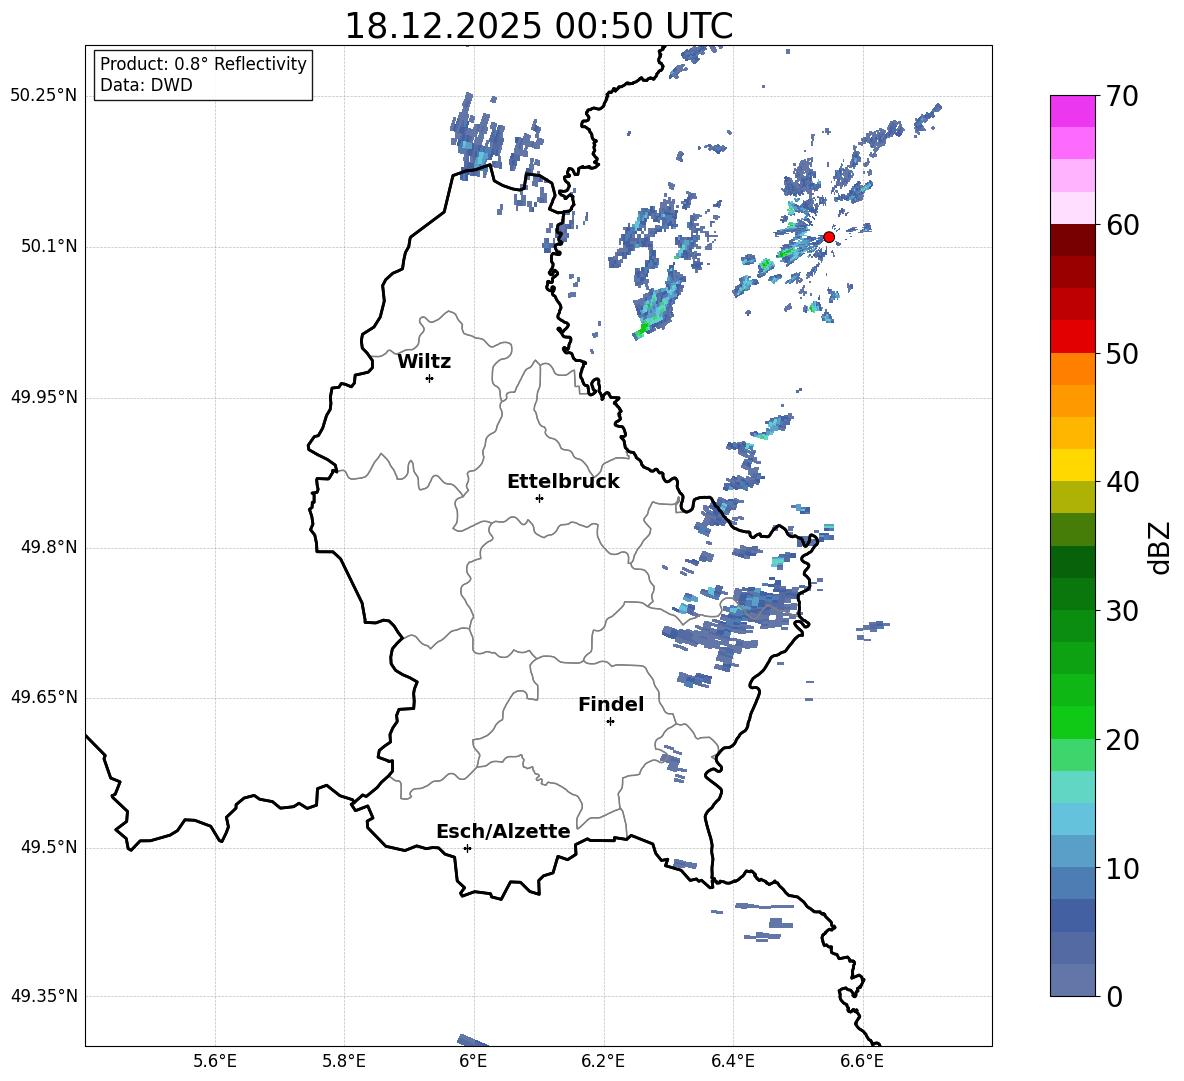Click the Wiltz station cross marker

pyautogui.click(x=430, y=378)
